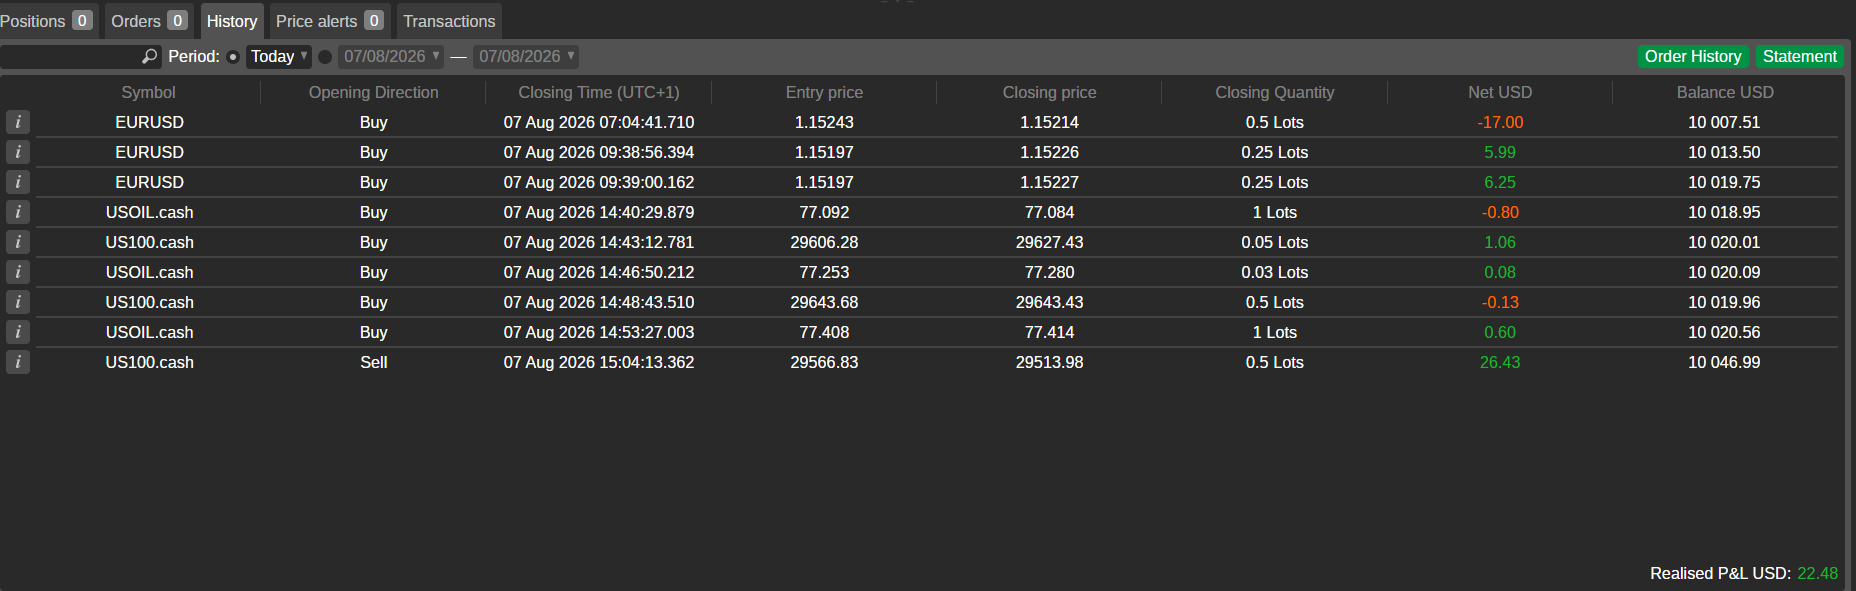Open the Today period dropdown

279,57
